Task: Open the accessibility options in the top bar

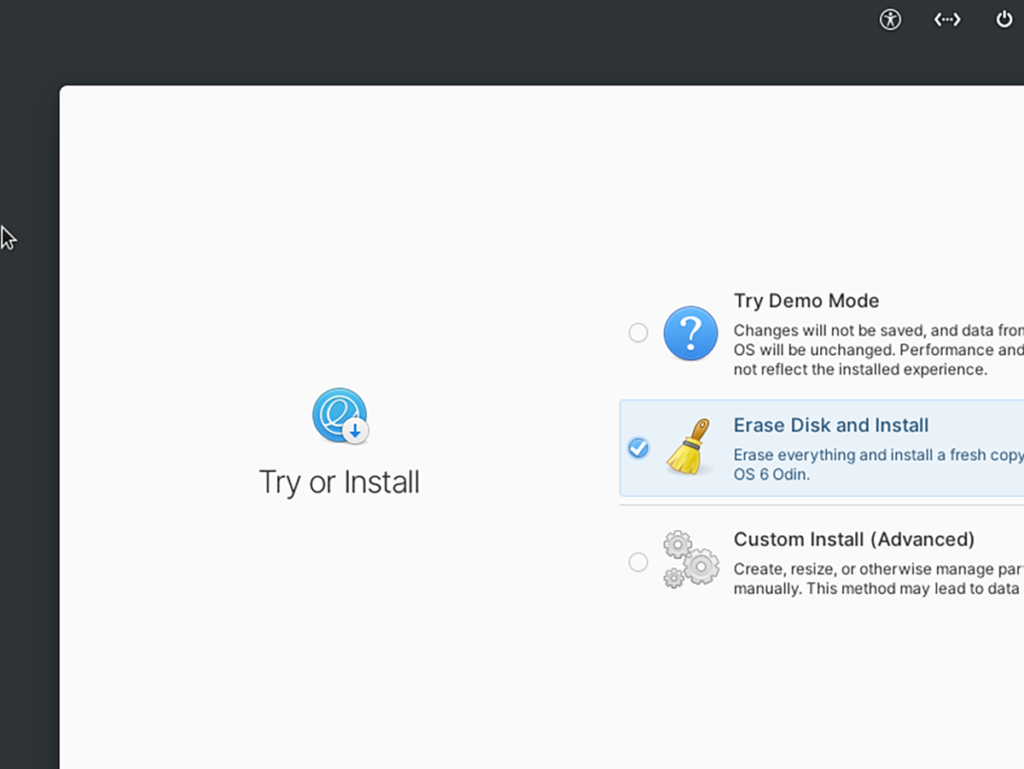Action: pos(889,19)
